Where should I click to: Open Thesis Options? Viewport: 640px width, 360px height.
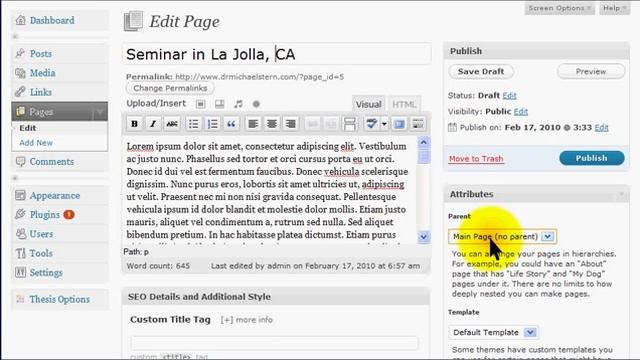[x=59, y=299]
